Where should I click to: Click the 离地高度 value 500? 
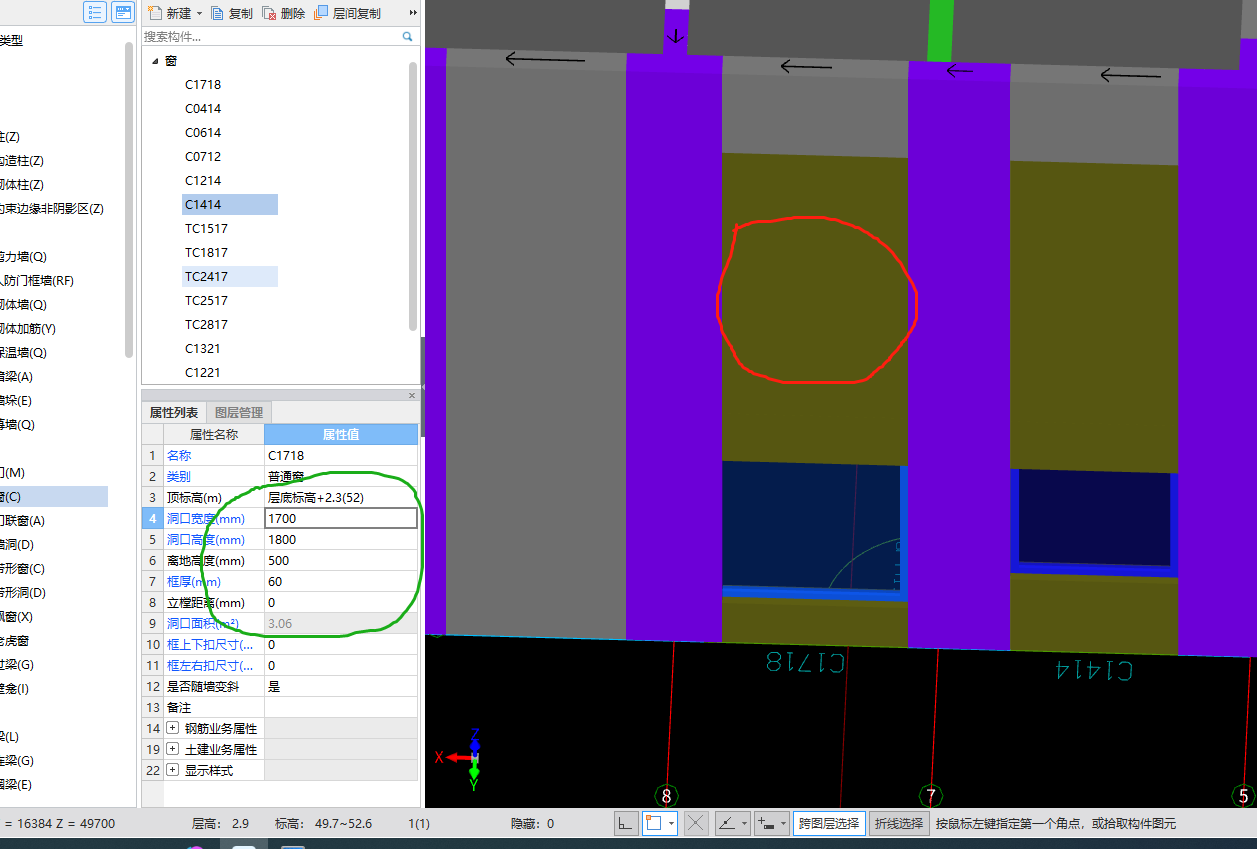pos(341,560)
